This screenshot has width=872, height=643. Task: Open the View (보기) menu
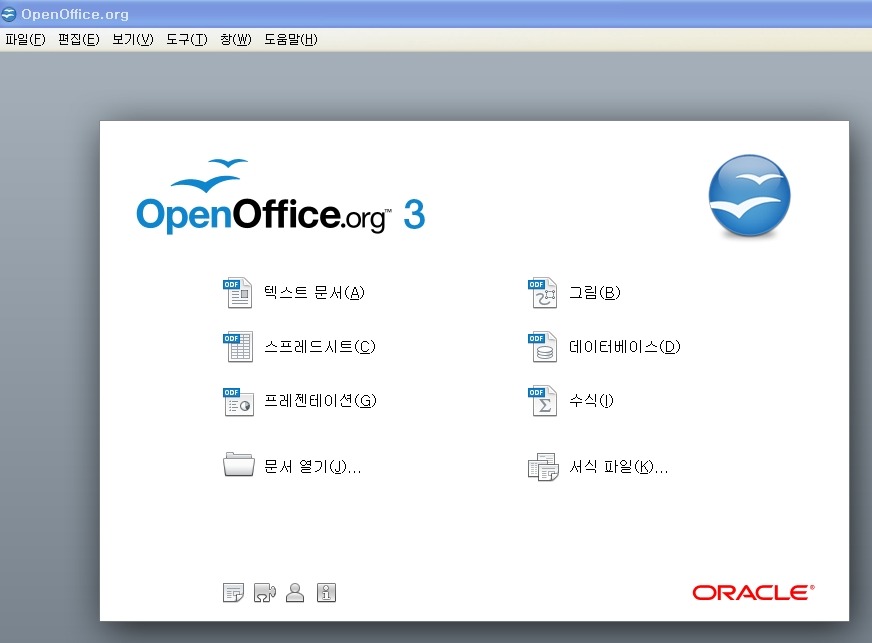133,40
